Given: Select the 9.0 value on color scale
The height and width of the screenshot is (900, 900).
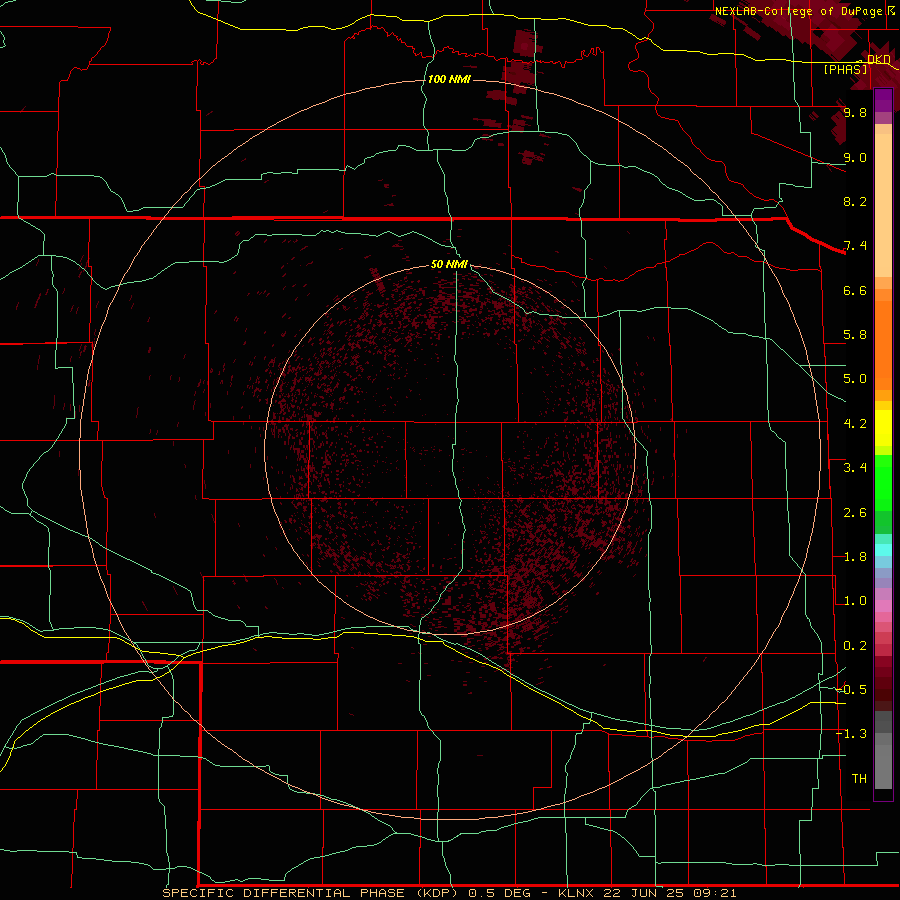Looking at the screenshot, I should [x=855, y=157].
